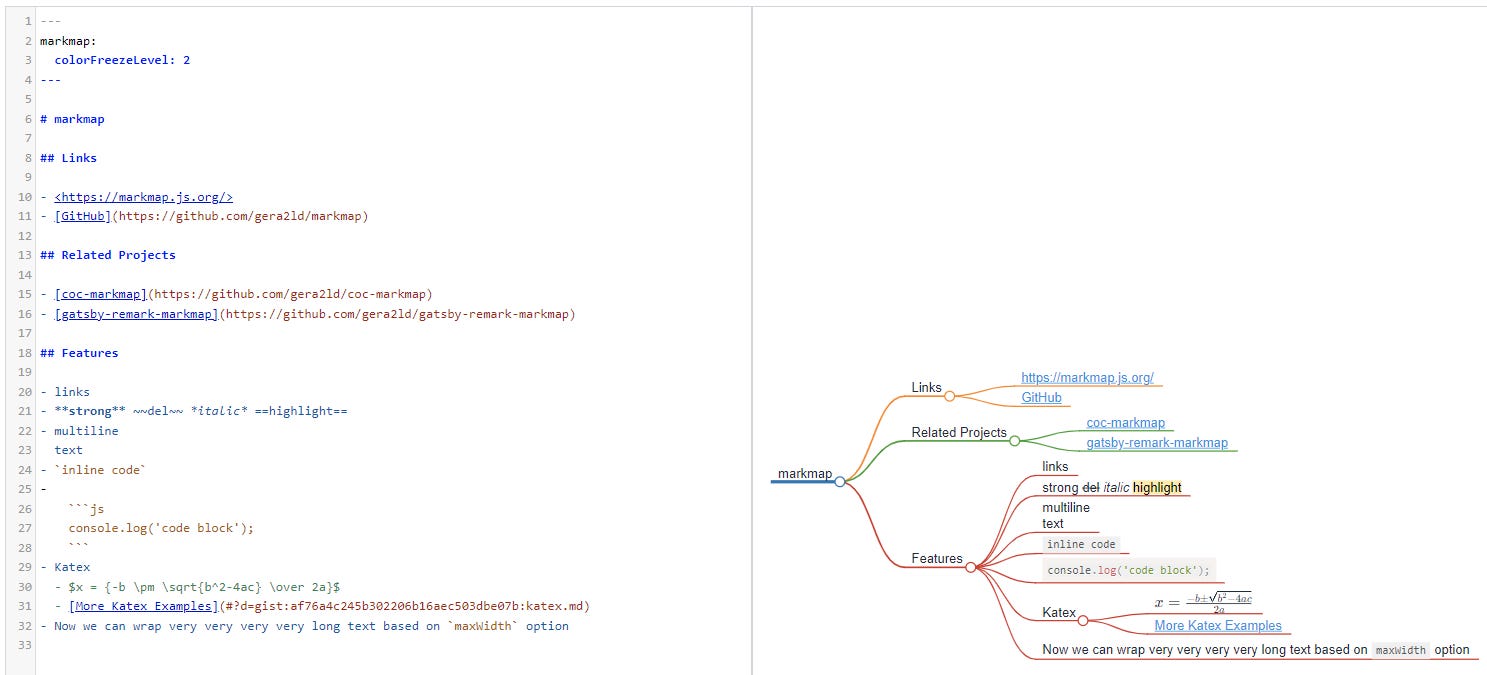The height and width of the screenshot is (675, 1487).
Task: Open the https://markmap.js.org/ link in the mindmap
Action: [x=1088, y=378]
